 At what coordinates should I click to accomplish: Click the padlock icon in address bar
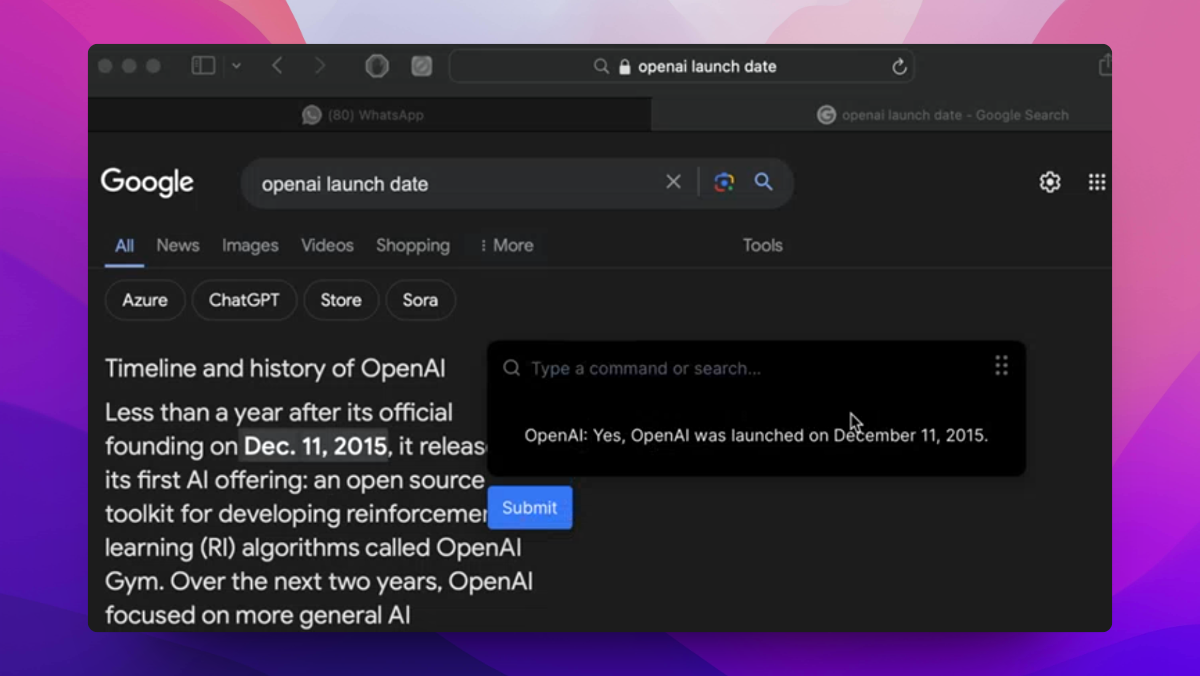(x=625, y=67)
